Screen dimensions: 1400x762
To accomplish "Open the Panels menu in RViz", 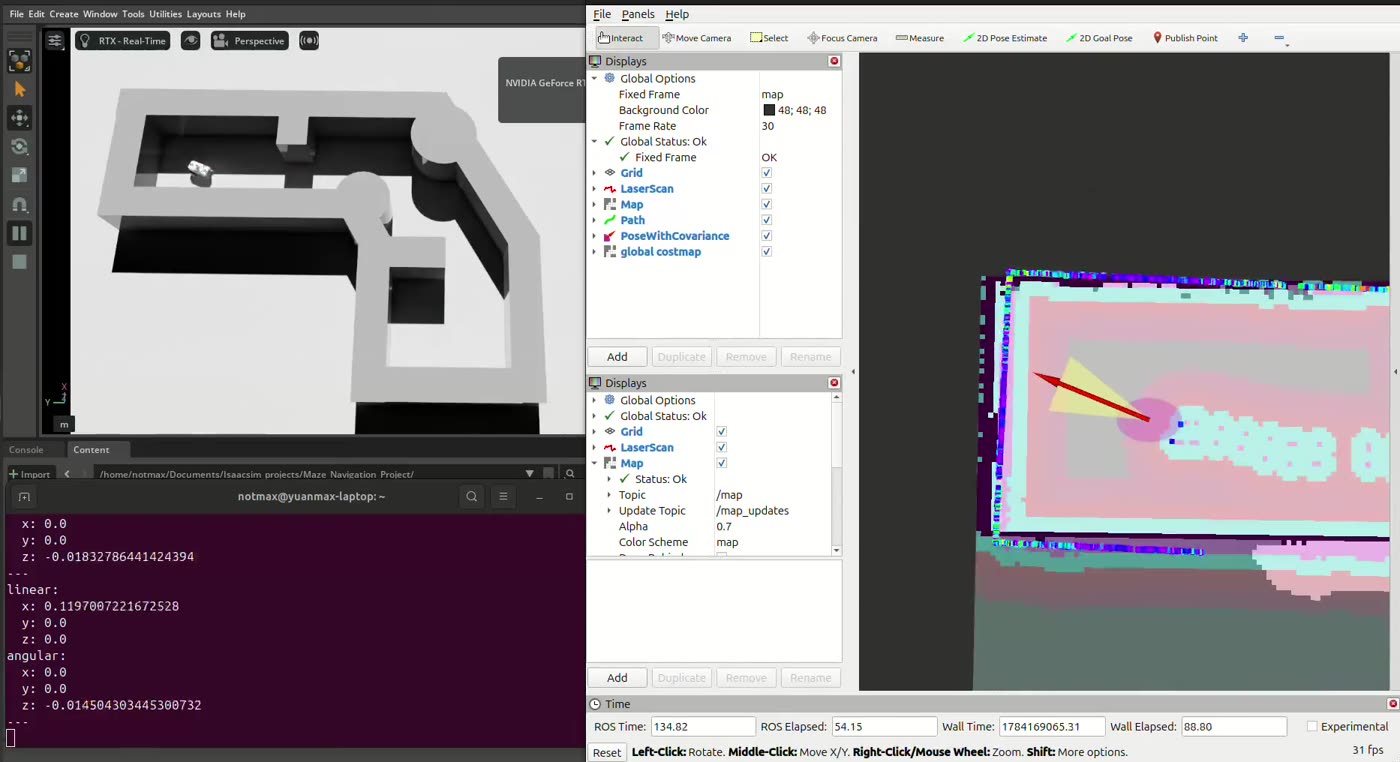I will pos(638,14).
